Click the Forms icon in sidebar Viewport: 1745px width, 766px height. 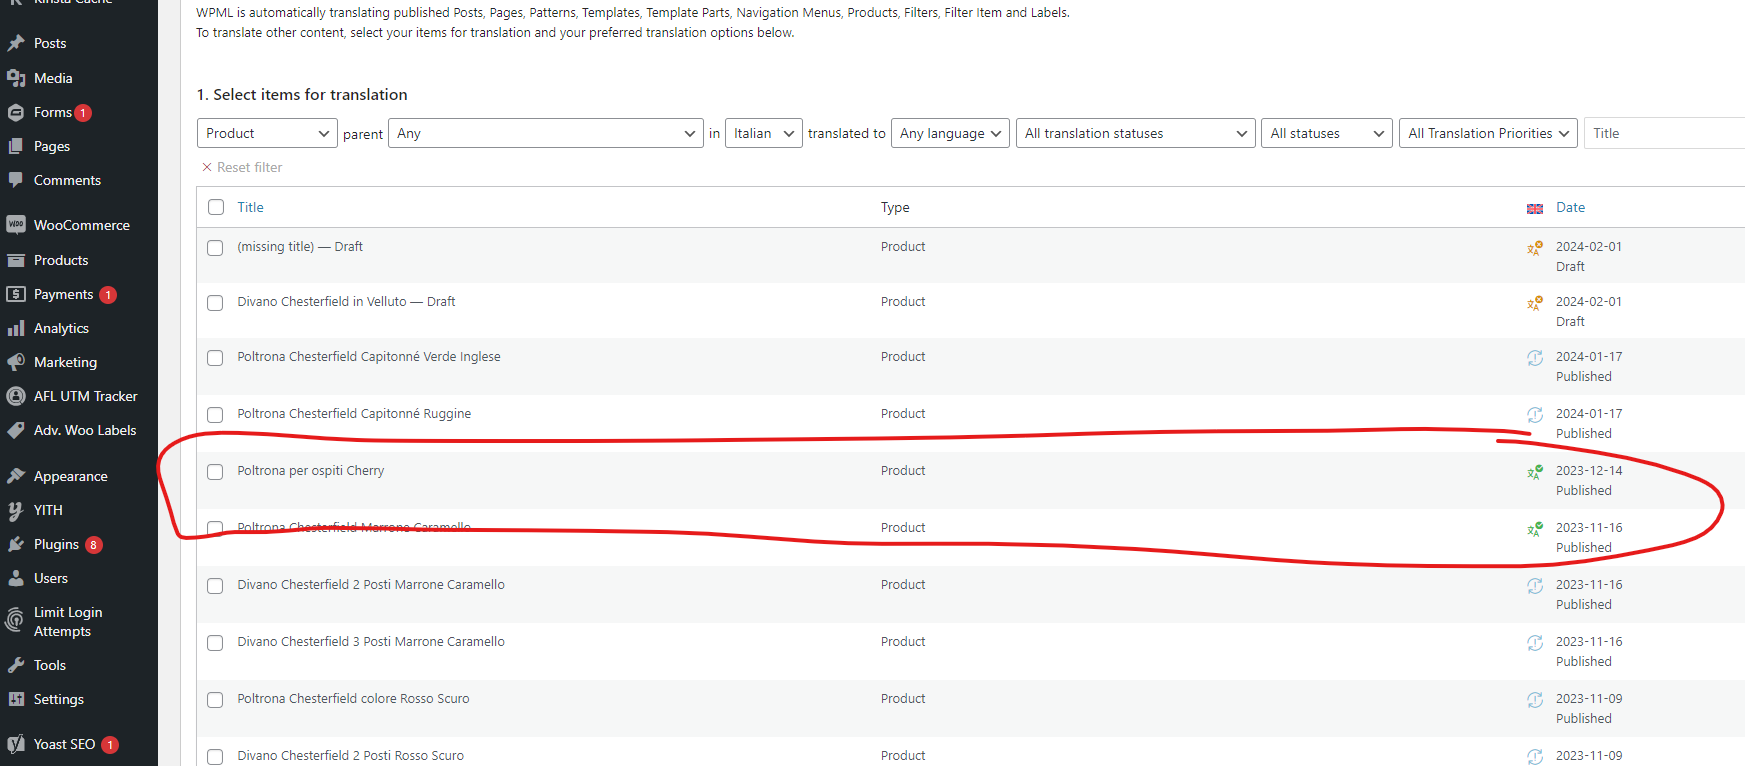point(16,112)
